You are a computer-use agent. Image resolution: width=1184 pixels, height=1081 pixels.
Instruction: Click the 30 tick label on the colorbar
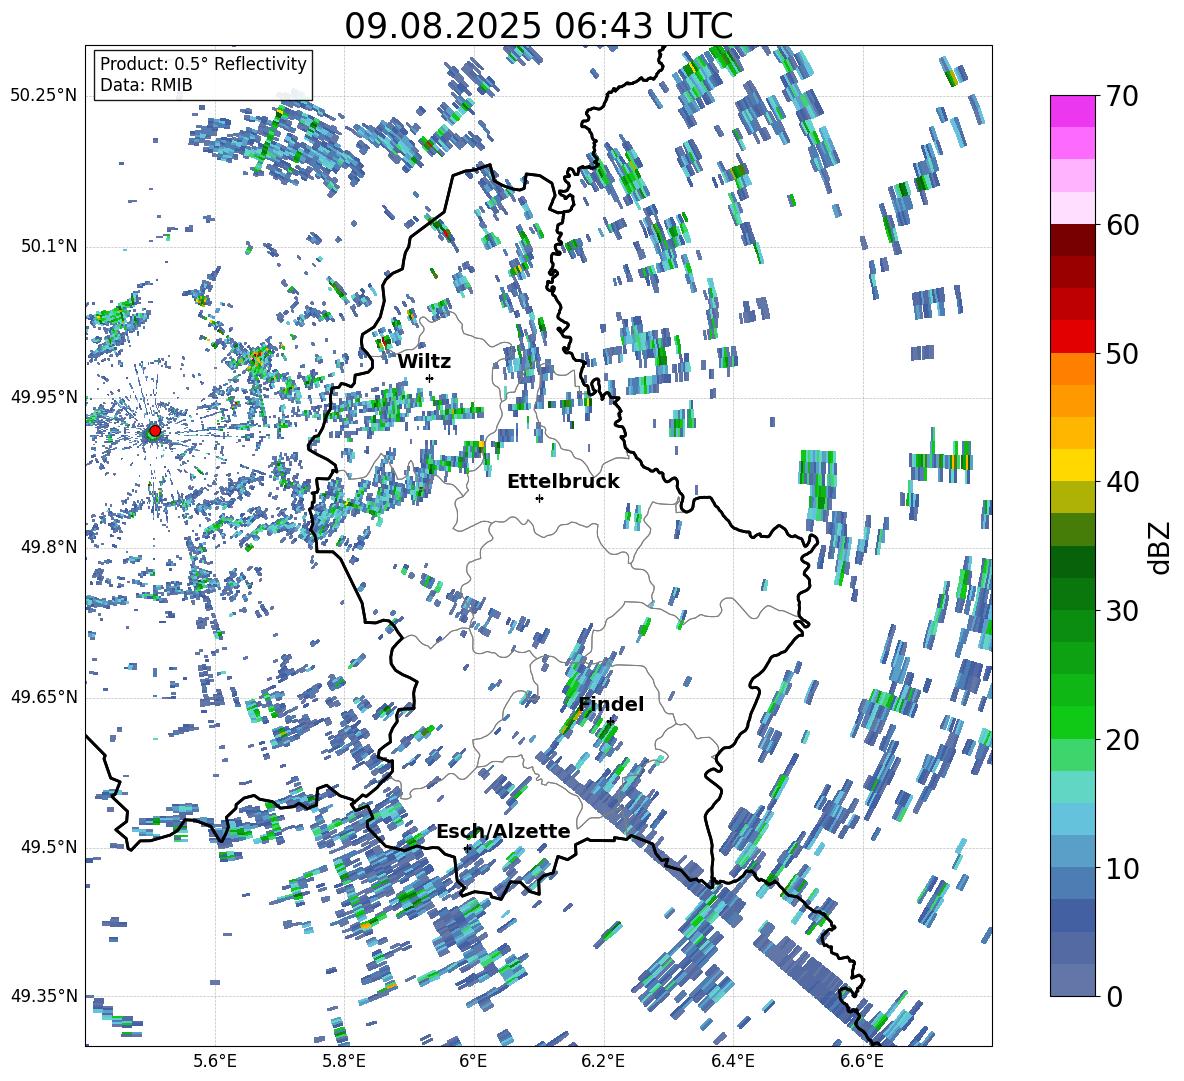[x=1121, y=611]
